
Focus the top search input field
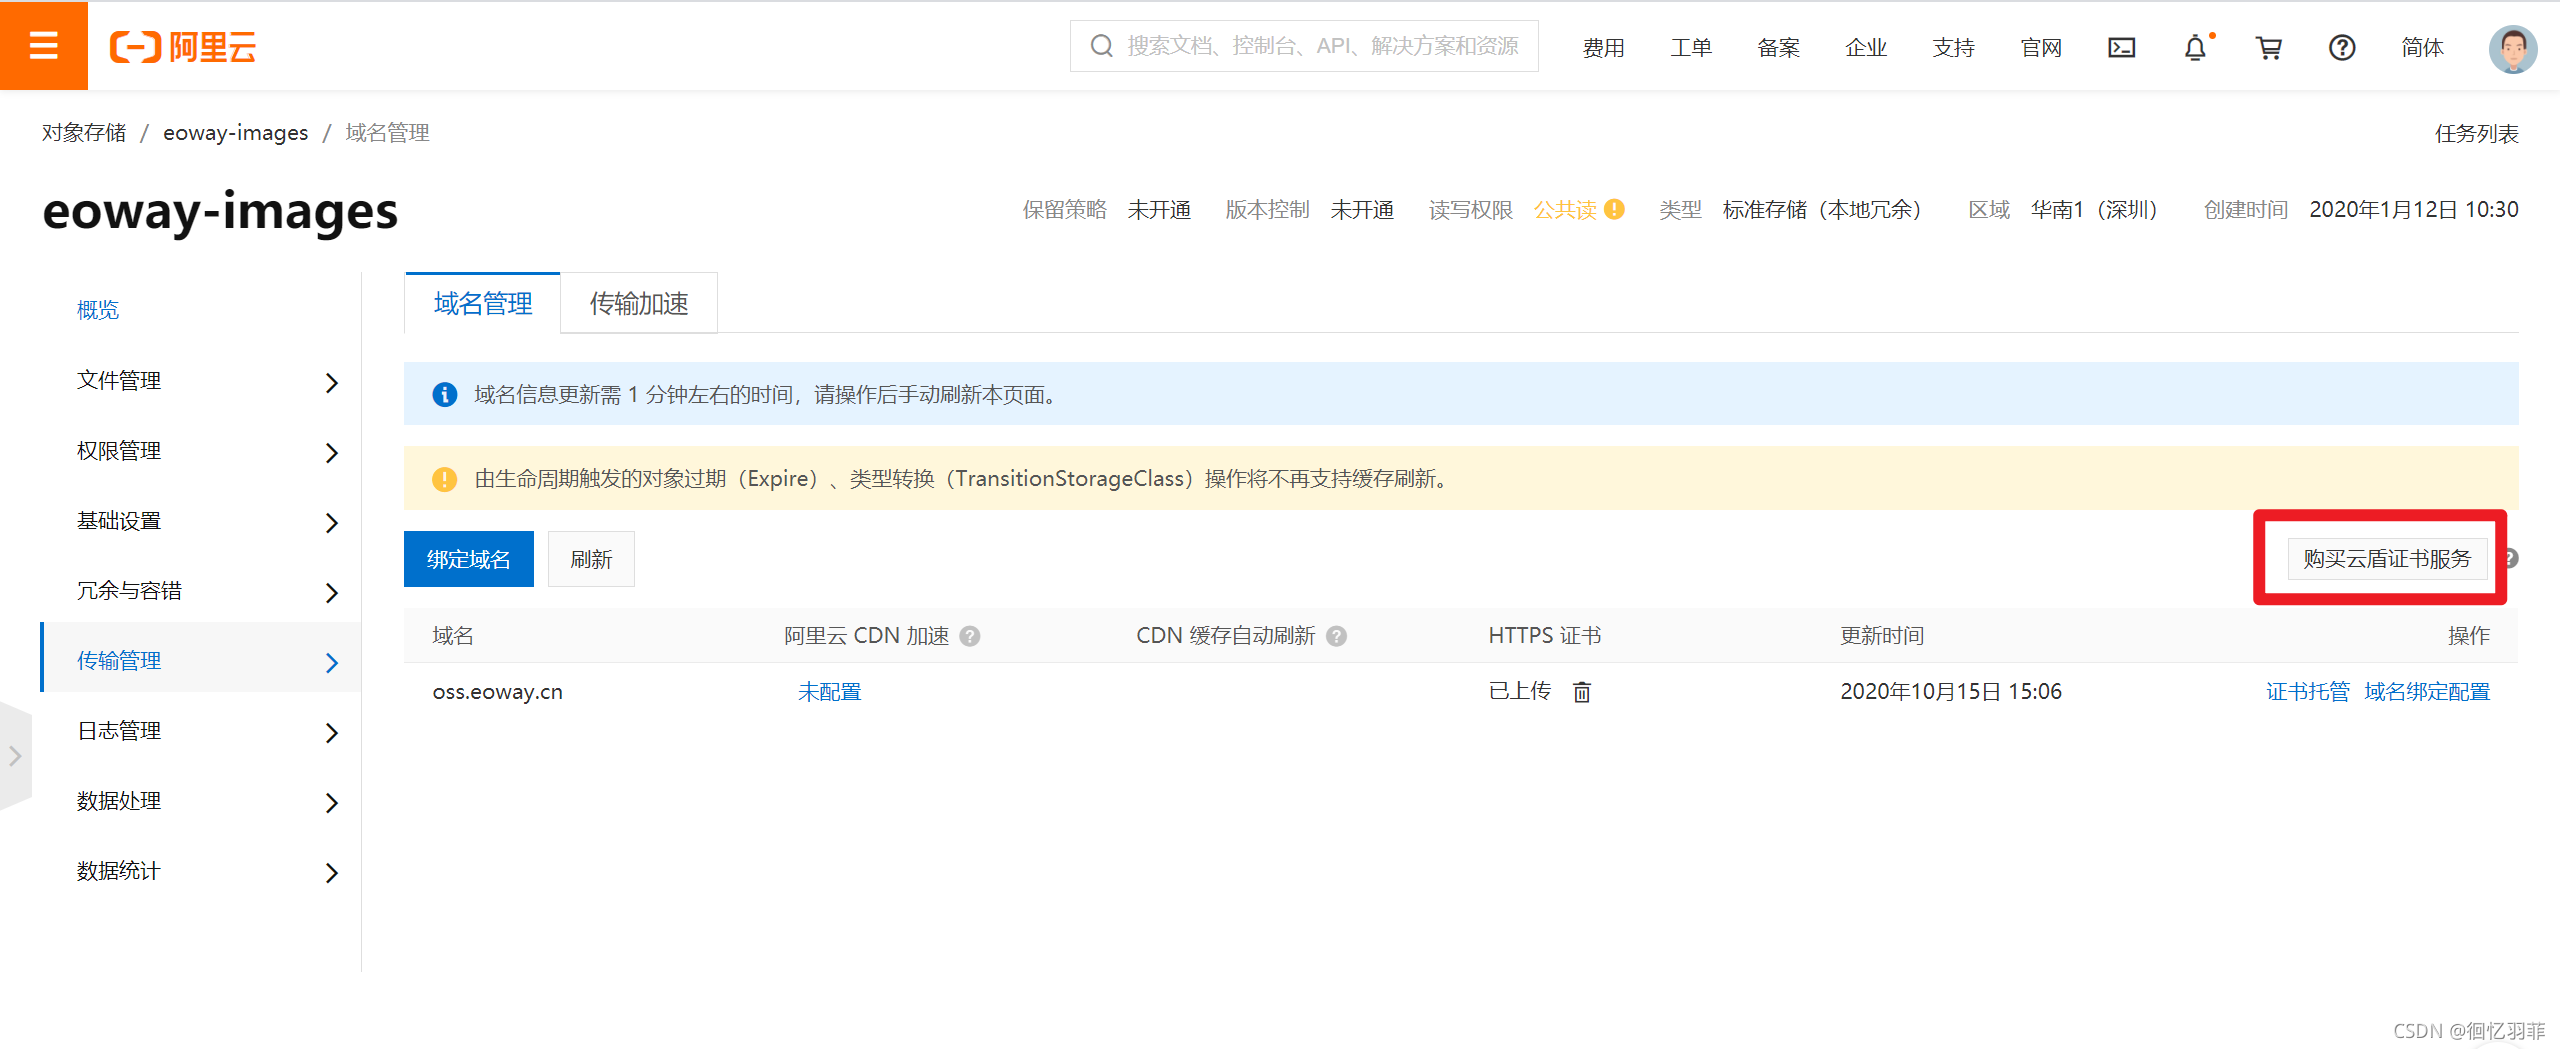click(x=1304, y=46)
